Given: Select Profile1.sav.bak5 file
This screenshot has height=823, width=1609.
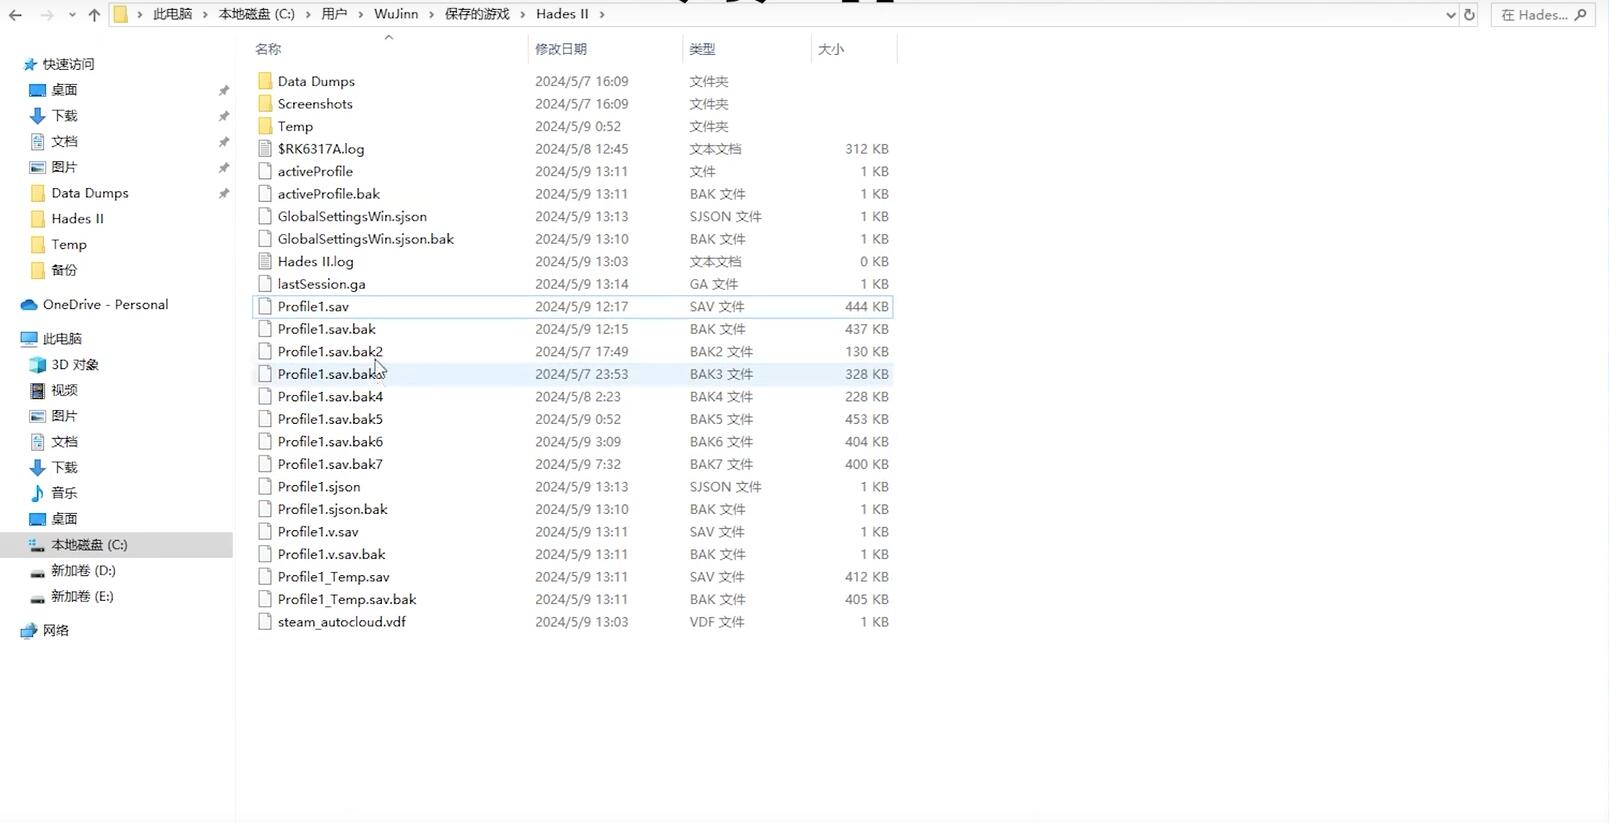Looking at the screenshot, I should coord(330,419).
